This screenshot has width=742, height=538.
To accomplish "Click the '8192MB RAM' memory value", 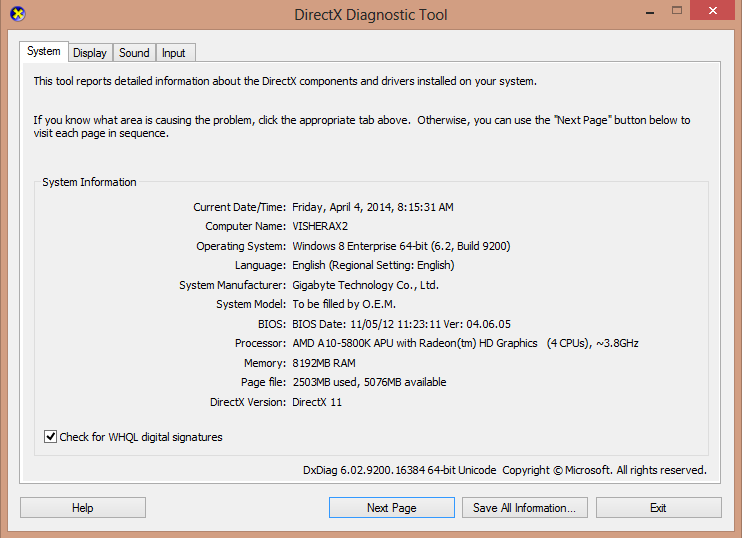I will pyautogui.click(x=324, y=363).
